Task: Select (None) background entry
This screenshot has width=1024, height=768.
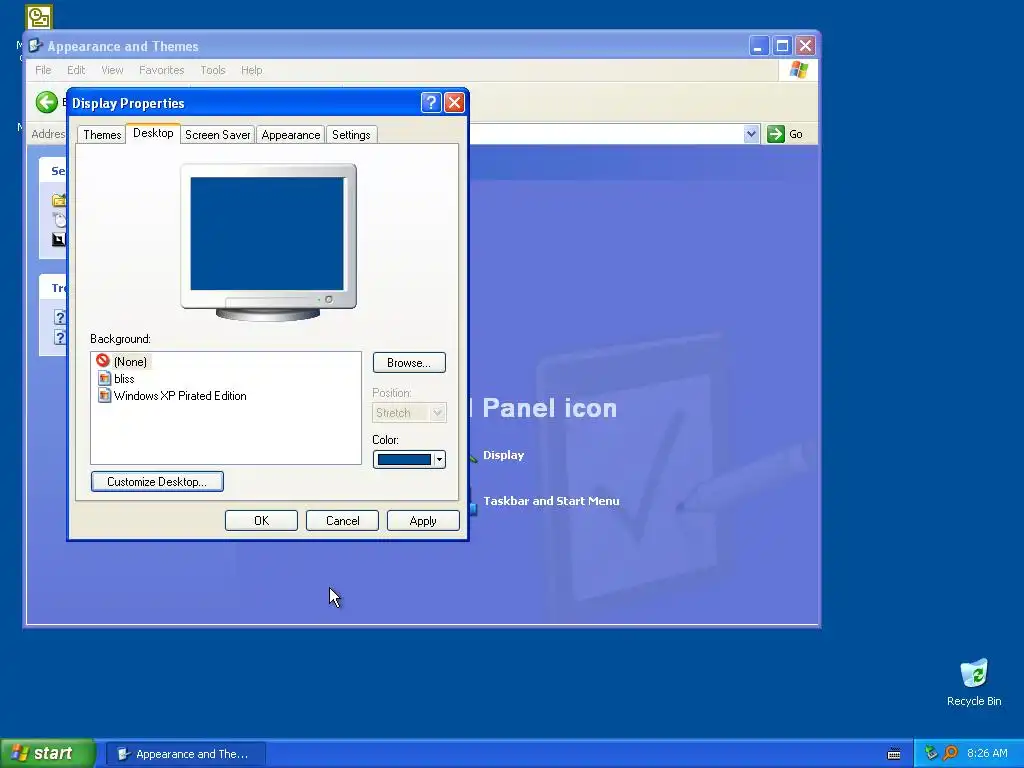Action: (x=130, y=362)
